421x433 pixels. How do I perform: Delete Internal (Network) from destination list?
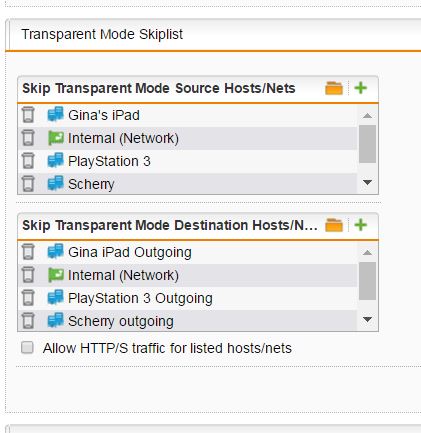coord(28,275)
